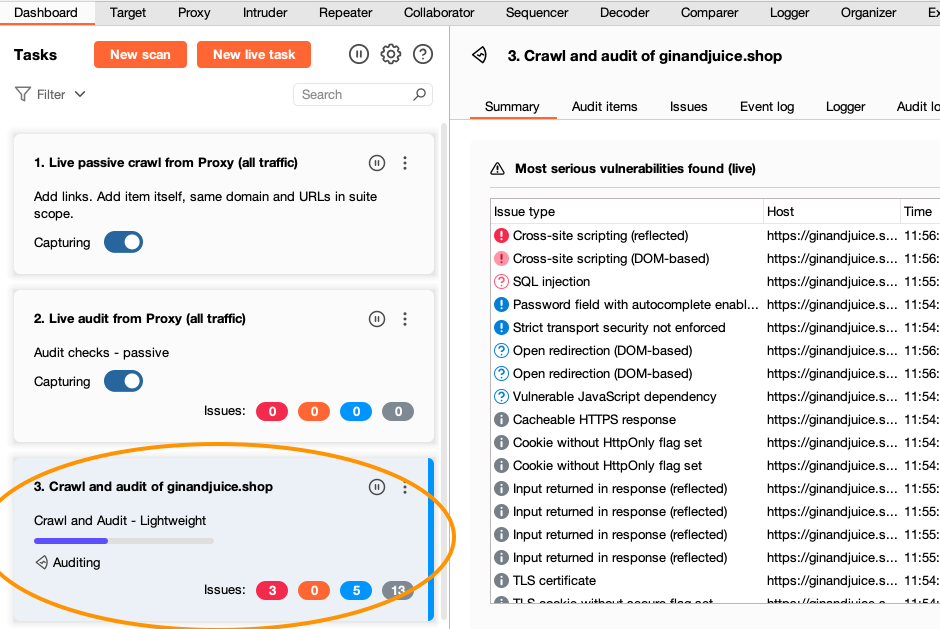Switch to the Repeater tab
This screenshot has height=629, width=940.
pos(345,12)
